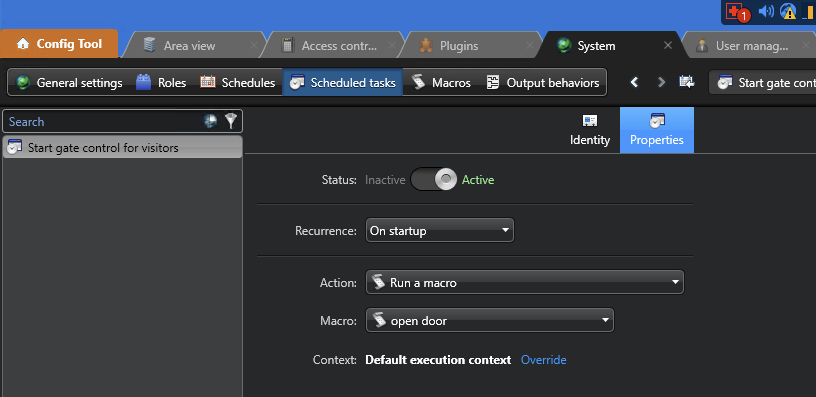This screenshot has width=816, height=397.
Task: Open Output behaviors view
Action: coord(542,83)
